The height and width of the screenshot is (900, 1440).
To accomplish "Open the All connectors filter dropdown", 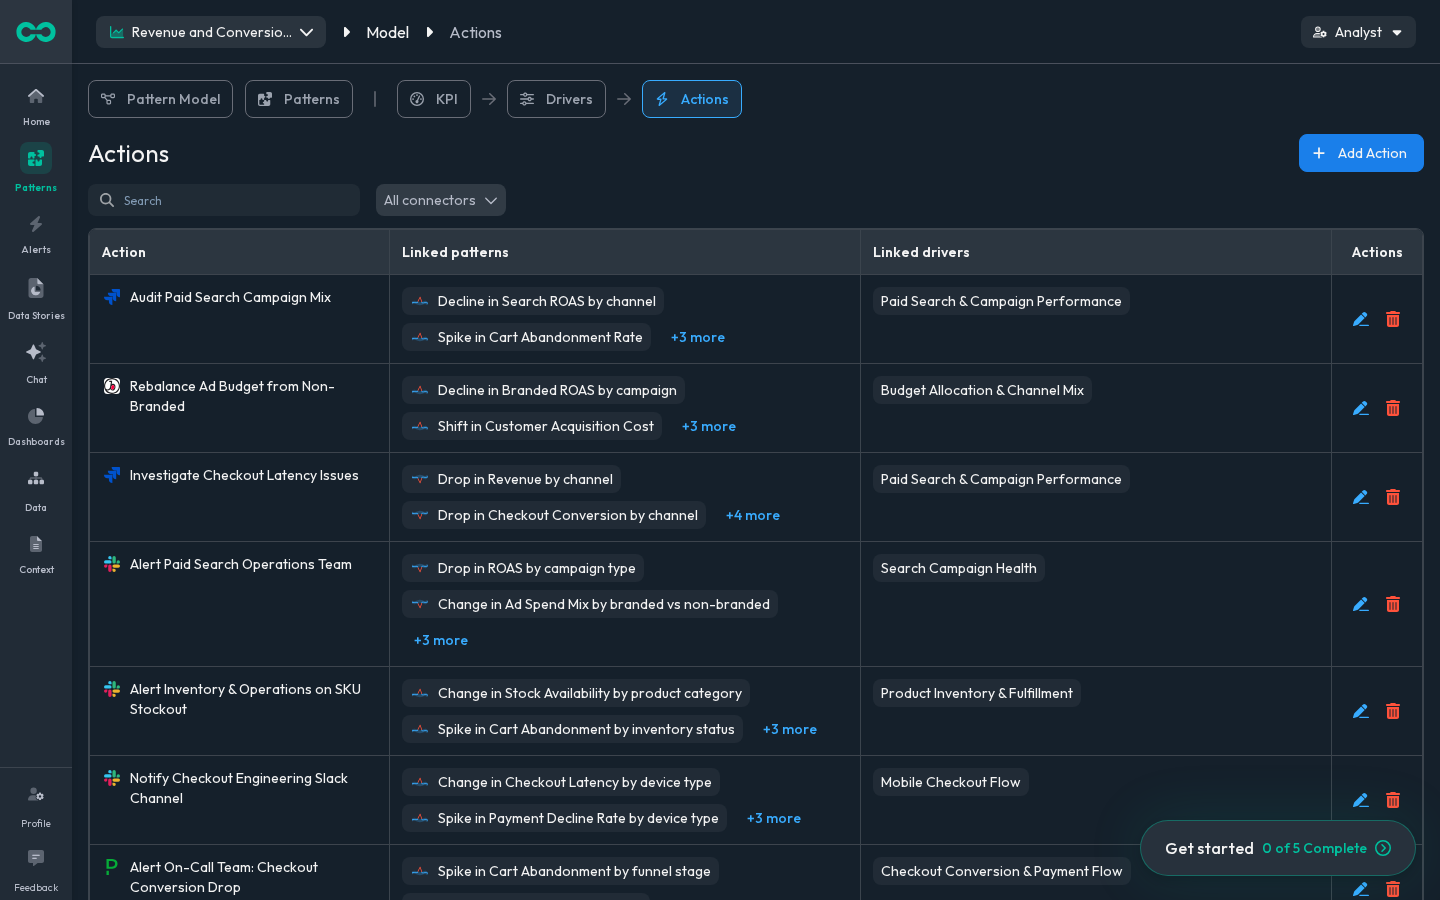I will [441, 200].
